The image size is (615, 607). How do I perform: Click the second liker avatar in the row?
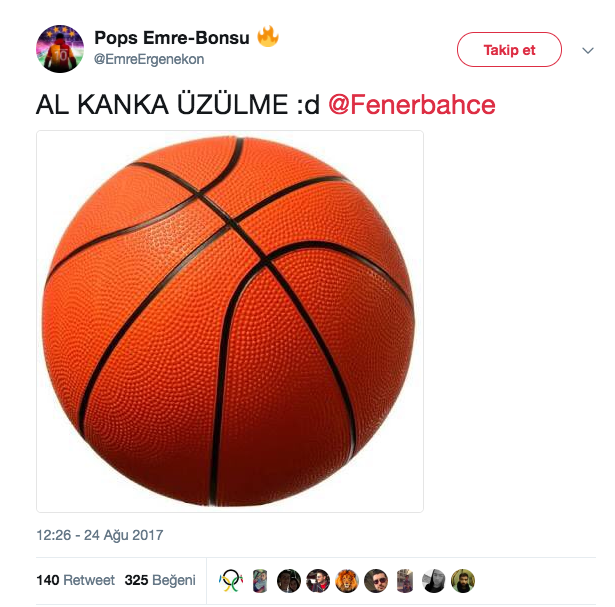click(x=260, y=580)
